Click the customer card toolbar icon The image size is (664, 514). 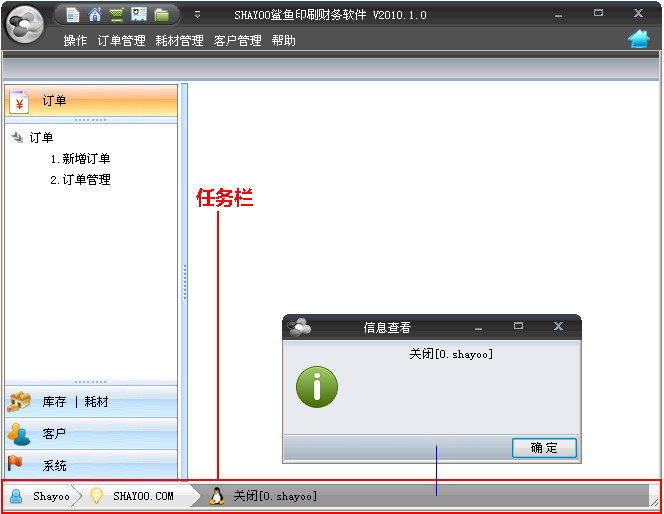point(138,14)
